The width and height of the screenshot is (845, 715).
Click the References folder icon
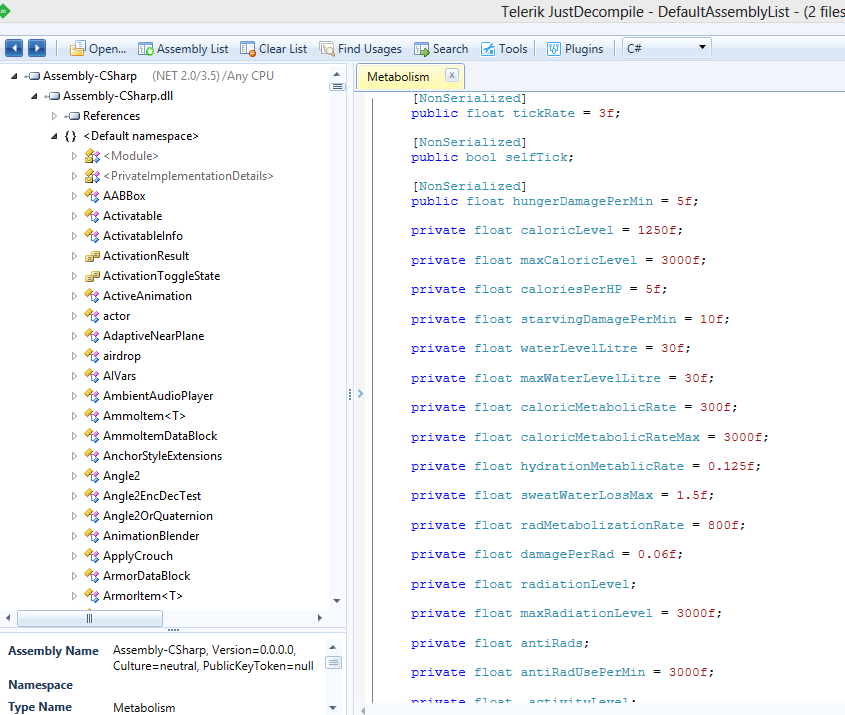click(x=72, y=116)
